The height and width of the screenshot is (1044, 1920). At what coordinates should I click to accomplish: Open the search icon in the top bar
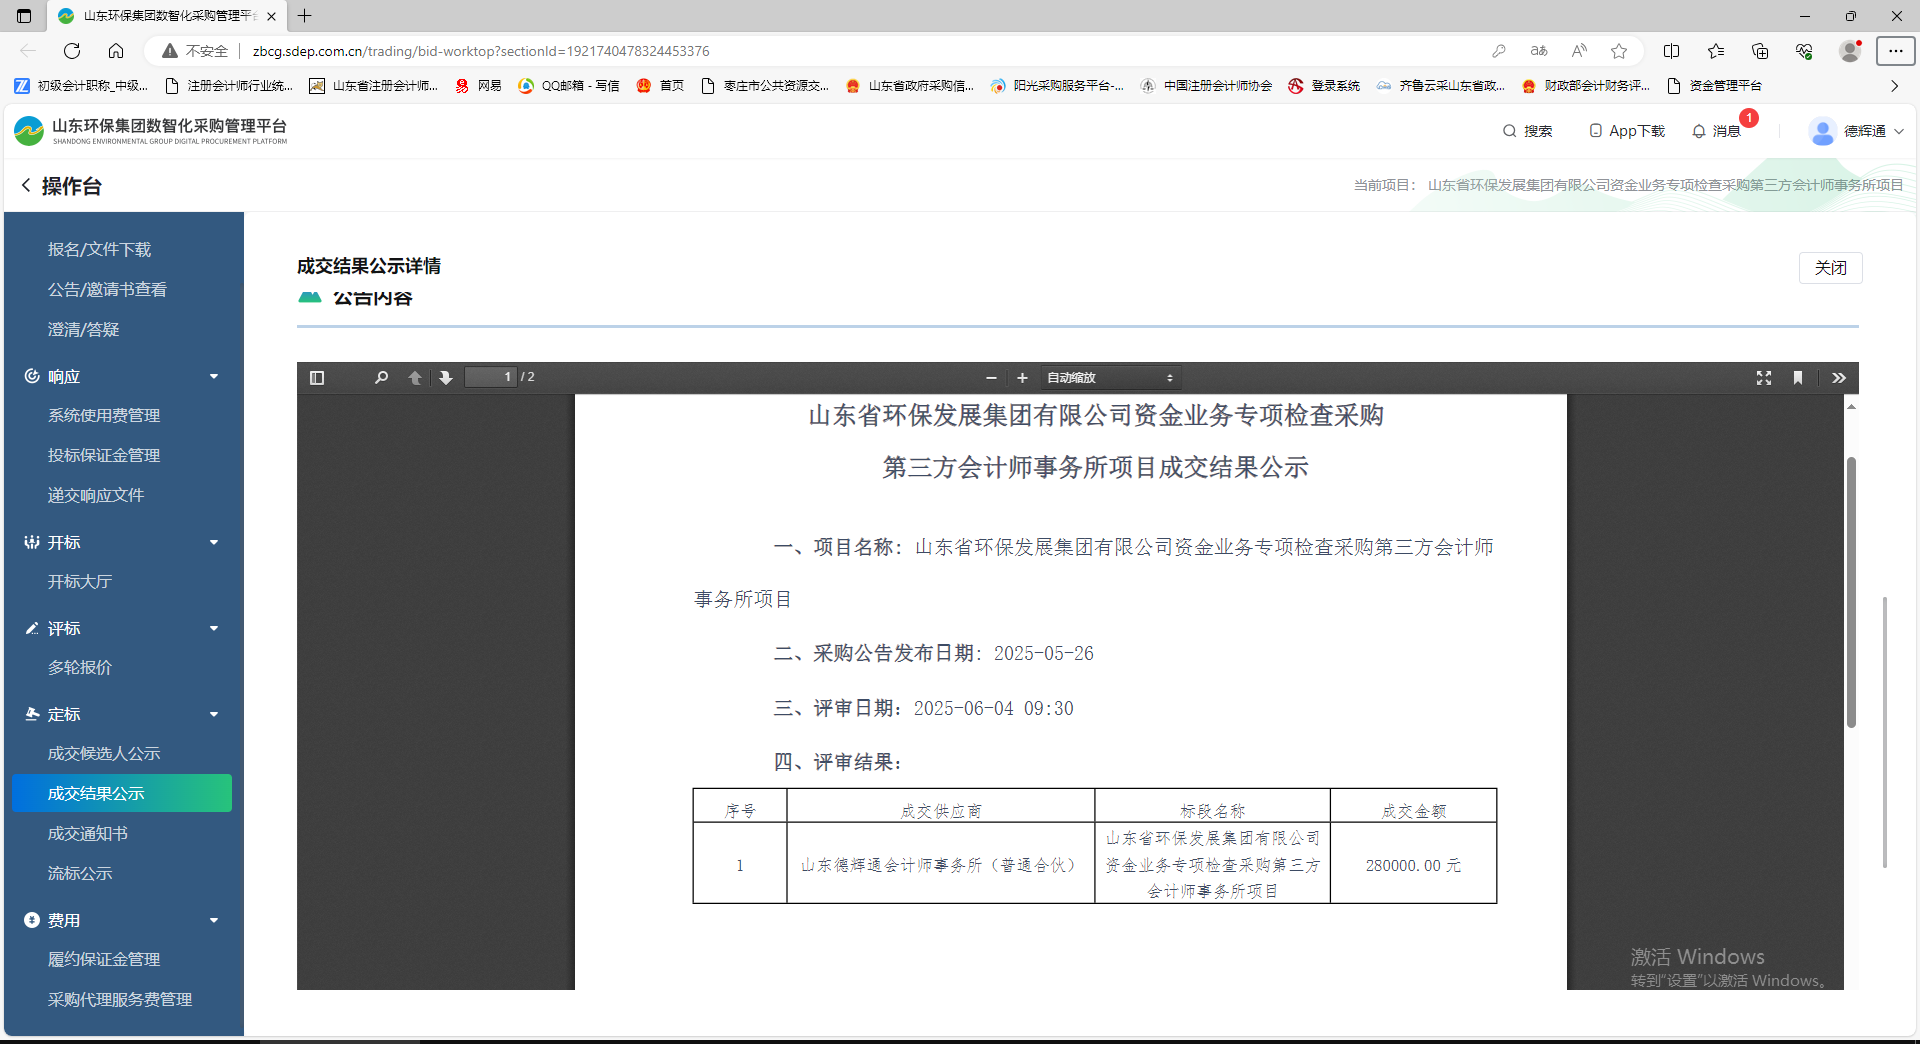[1511, 131]
